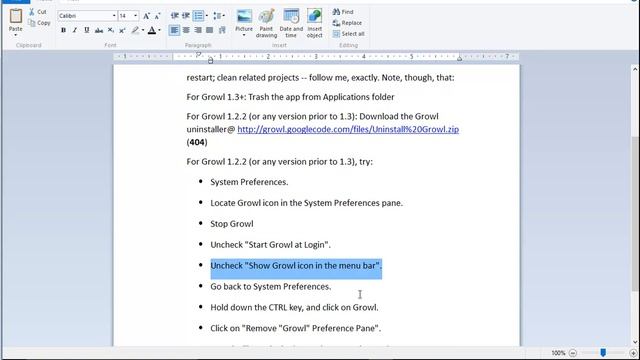Apply superscript formatting
Image resolution: width=640 pixels, height=360 pixels.
point(122,30)
